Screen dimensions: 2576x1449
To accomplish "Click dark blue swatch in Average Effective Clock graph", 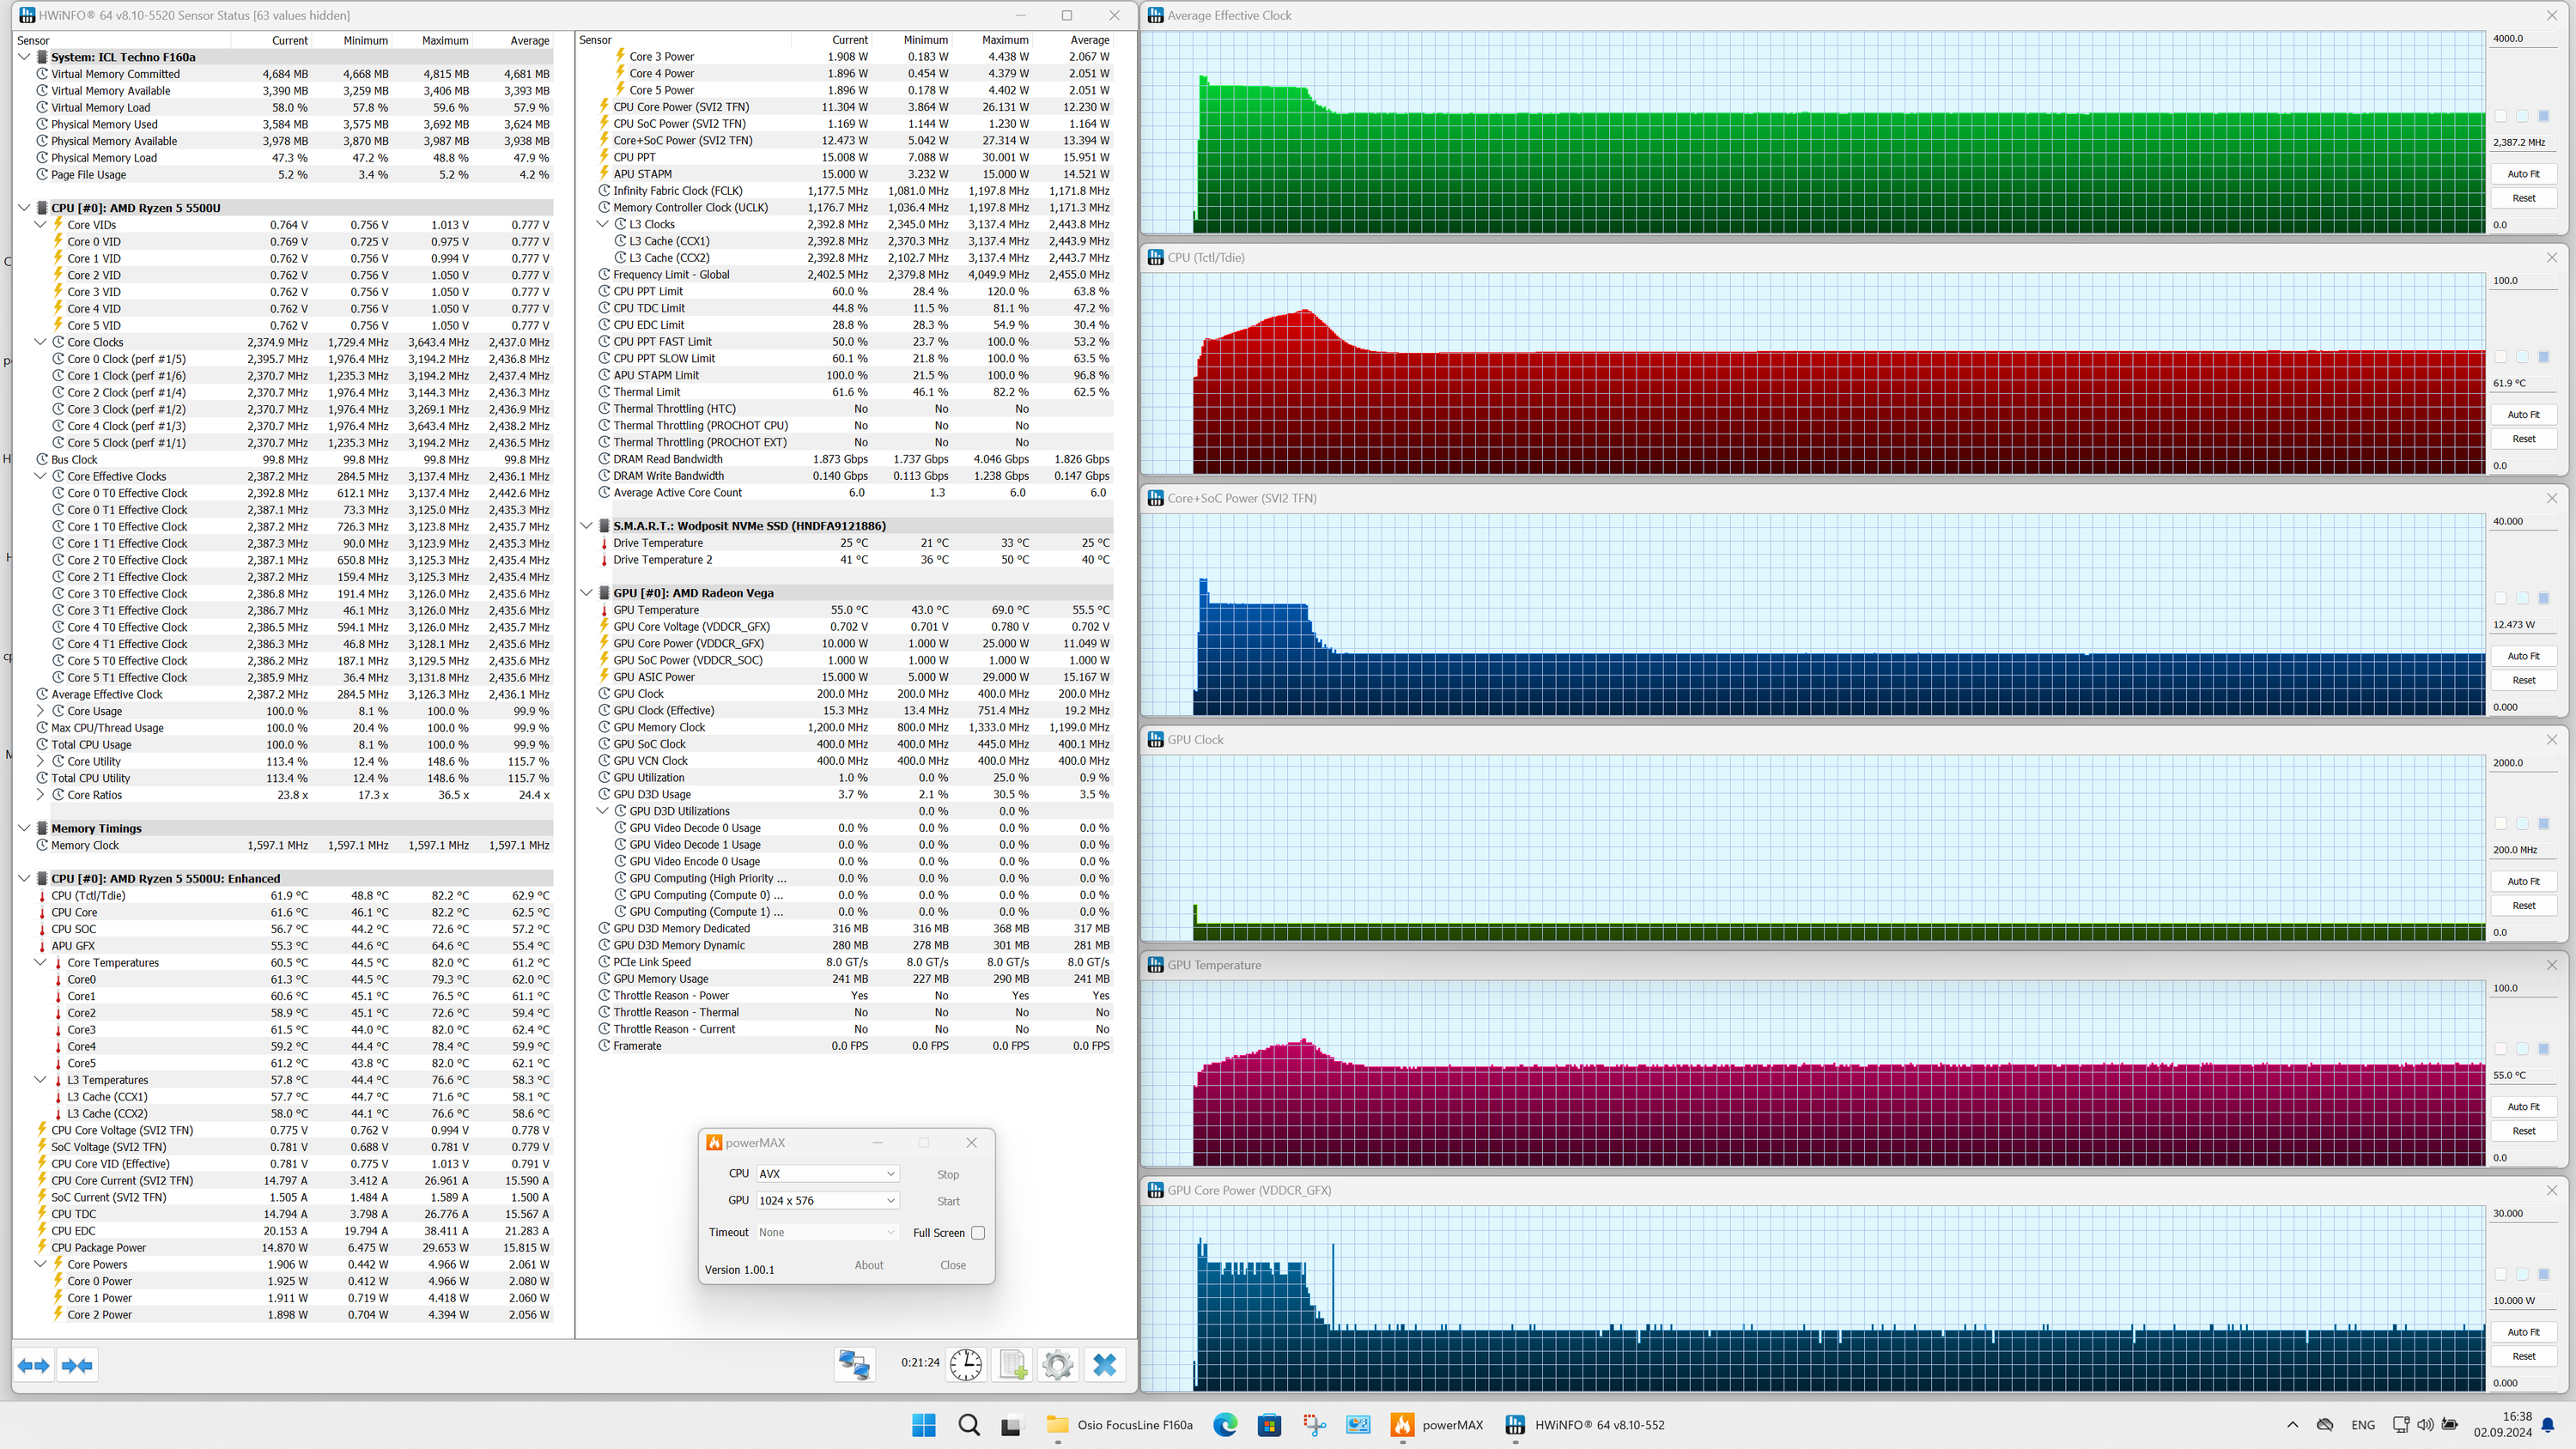I will click(2544, 116).
